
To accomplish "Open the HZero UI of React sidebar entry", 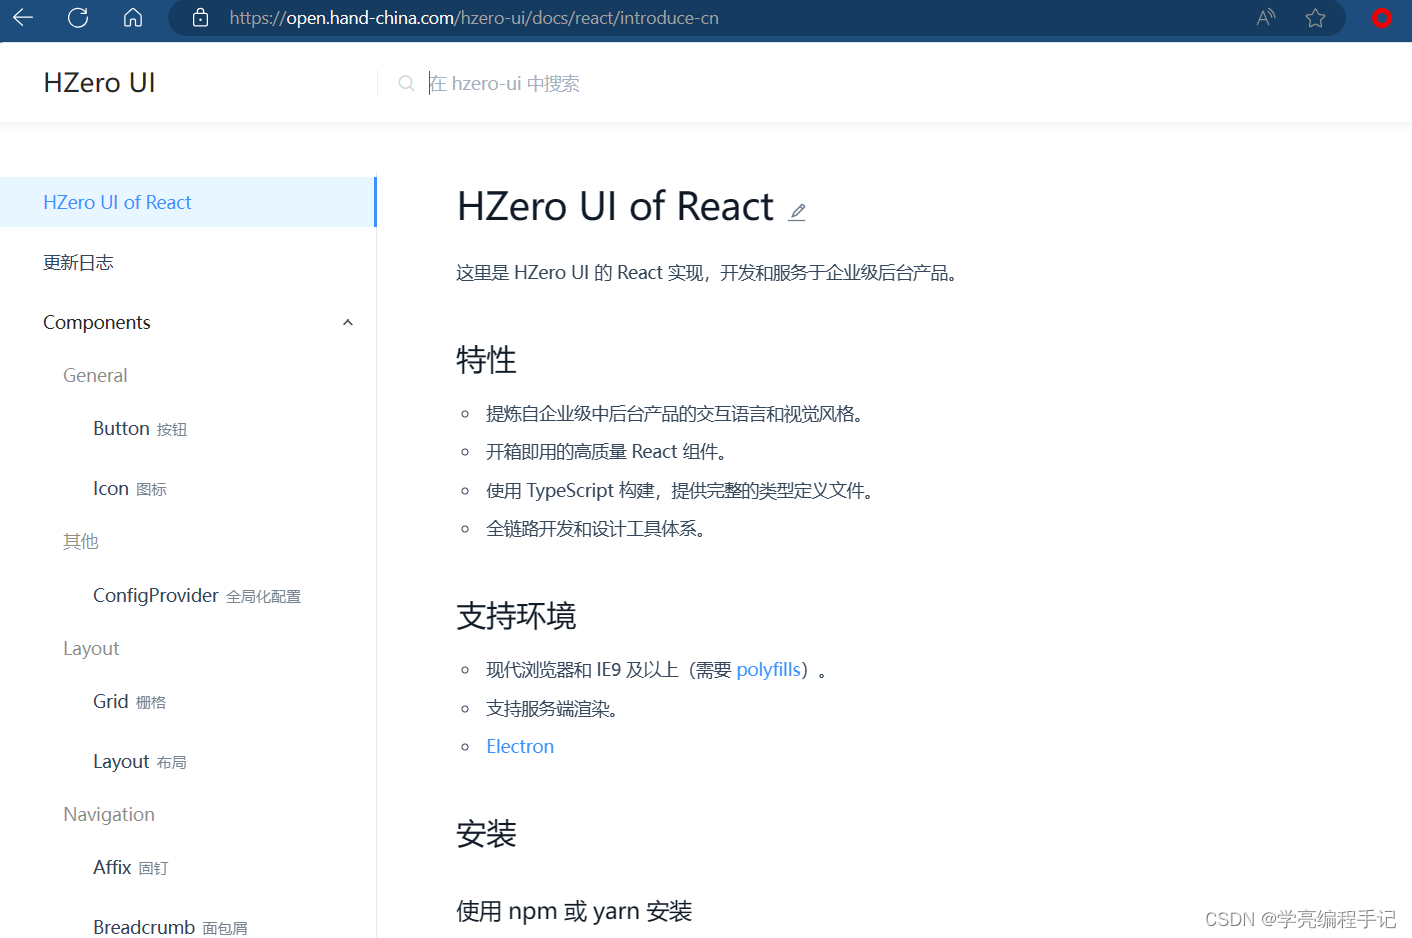I will point(117,201).
